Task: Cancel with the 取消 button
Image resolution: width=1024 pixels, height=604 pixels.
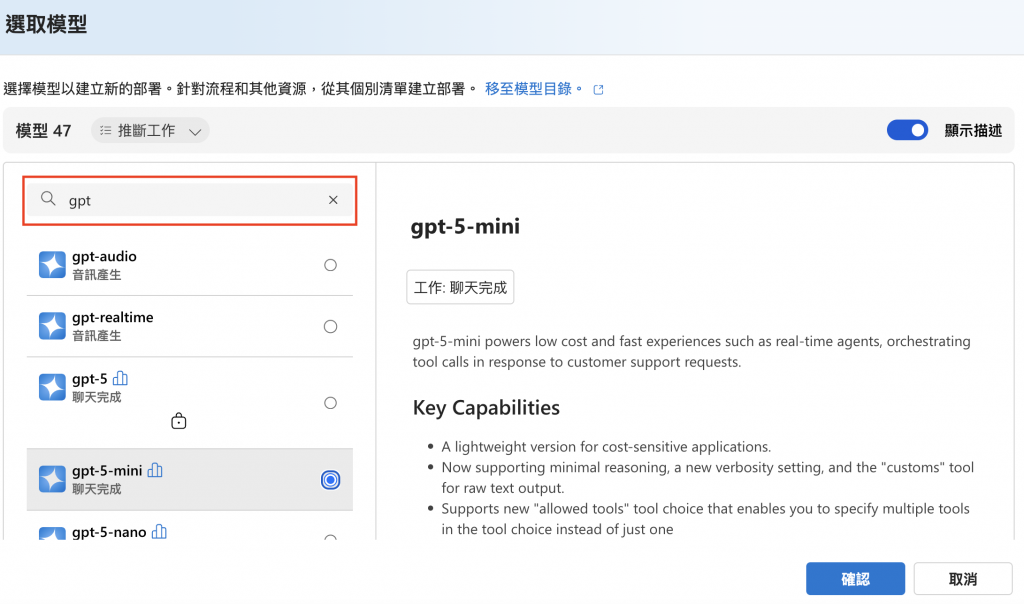Action: click(963, 579)
